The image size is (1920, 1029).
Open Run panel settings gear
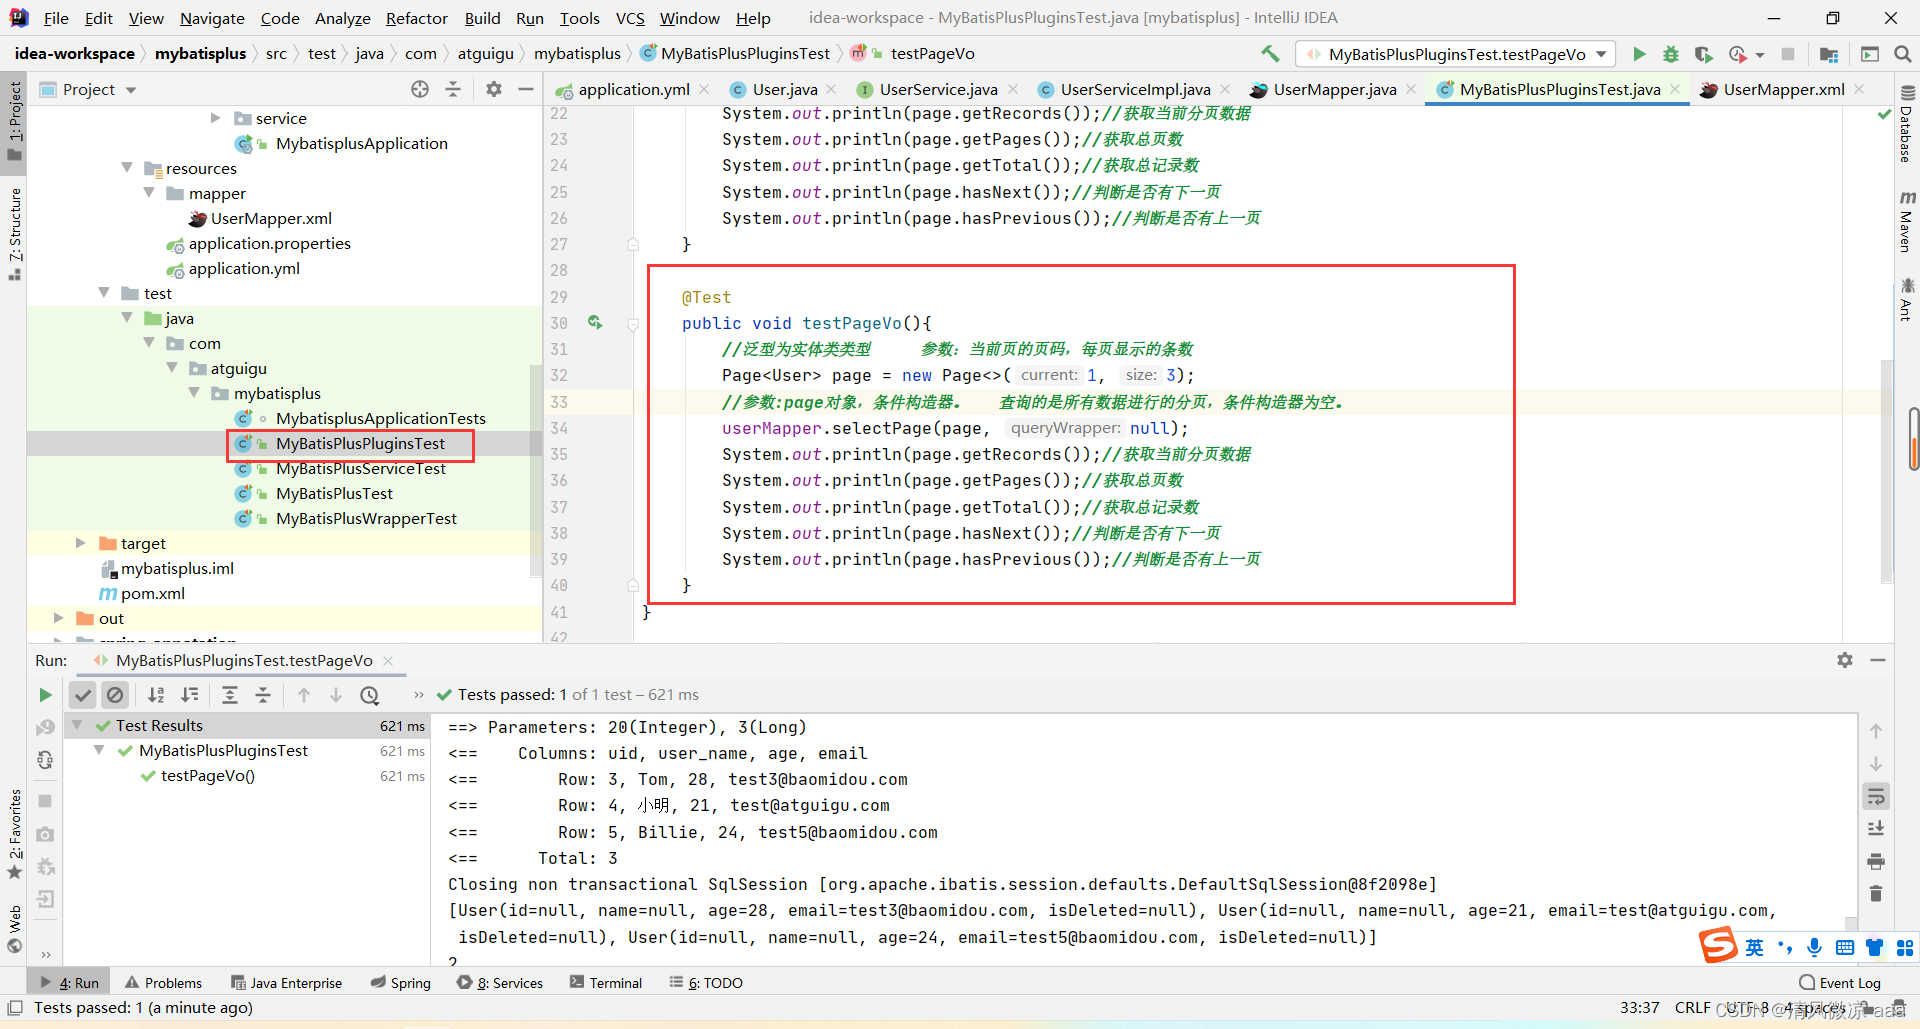click(x=1845, y=660)
